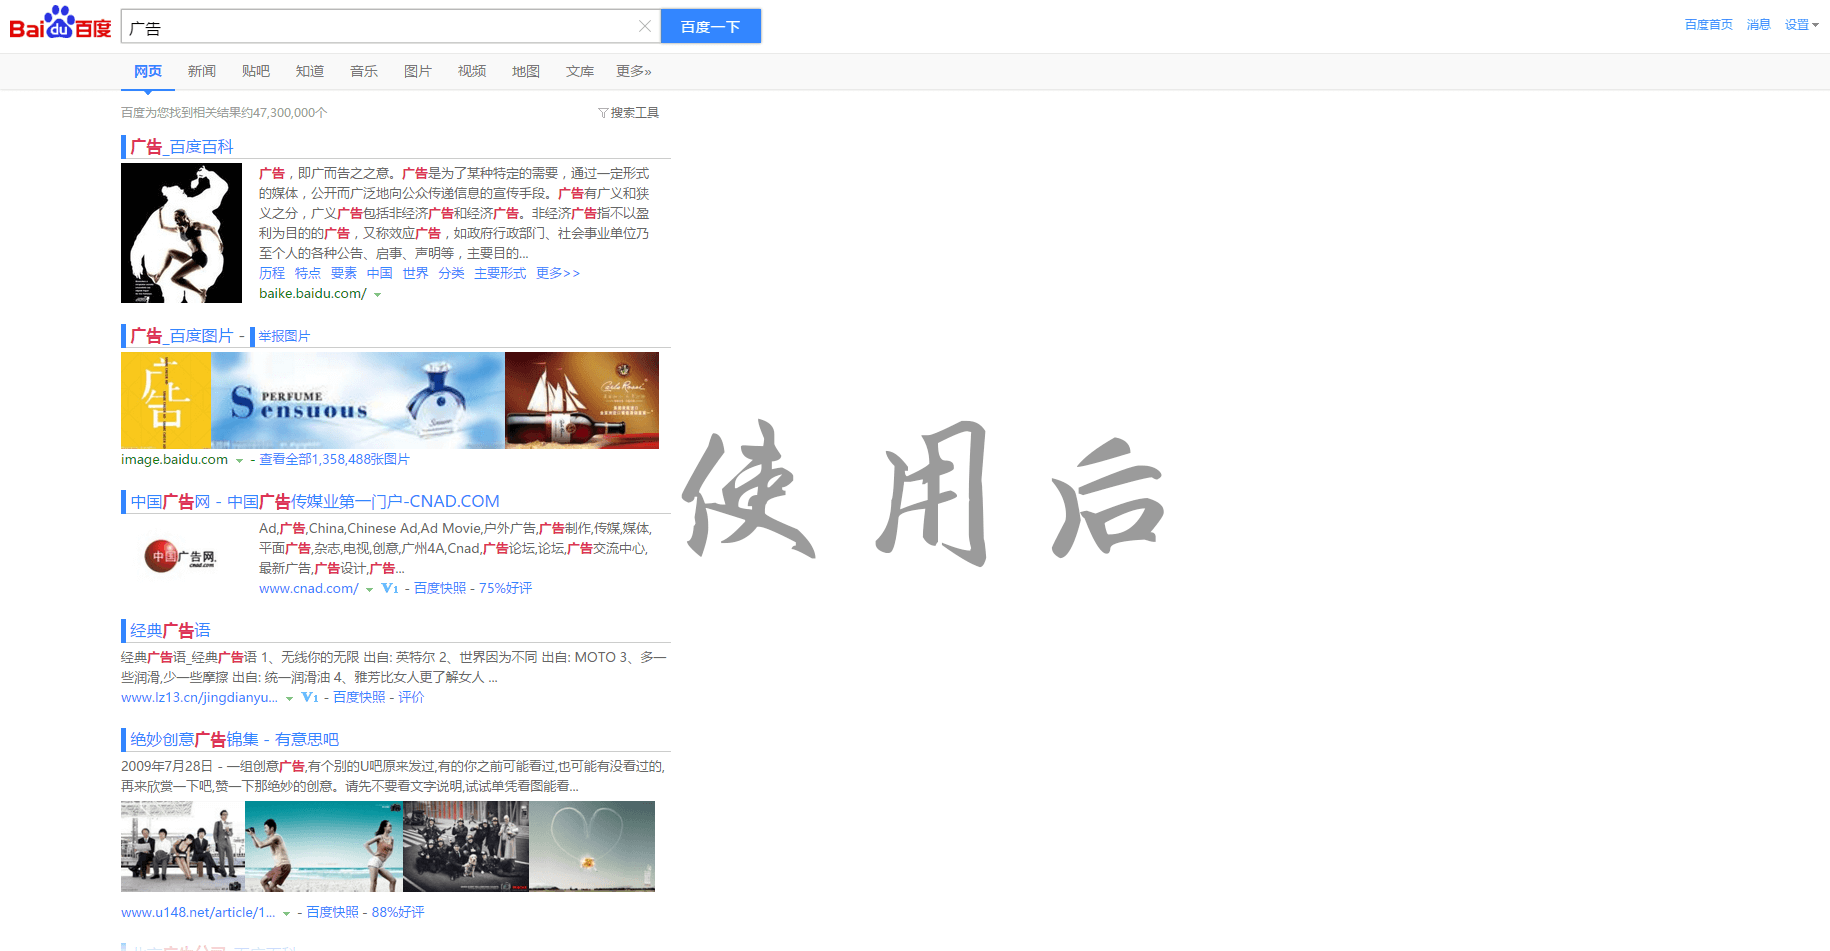Switch to the 图片 search tab
This screenshot has height=951, width=1830.
418,71
